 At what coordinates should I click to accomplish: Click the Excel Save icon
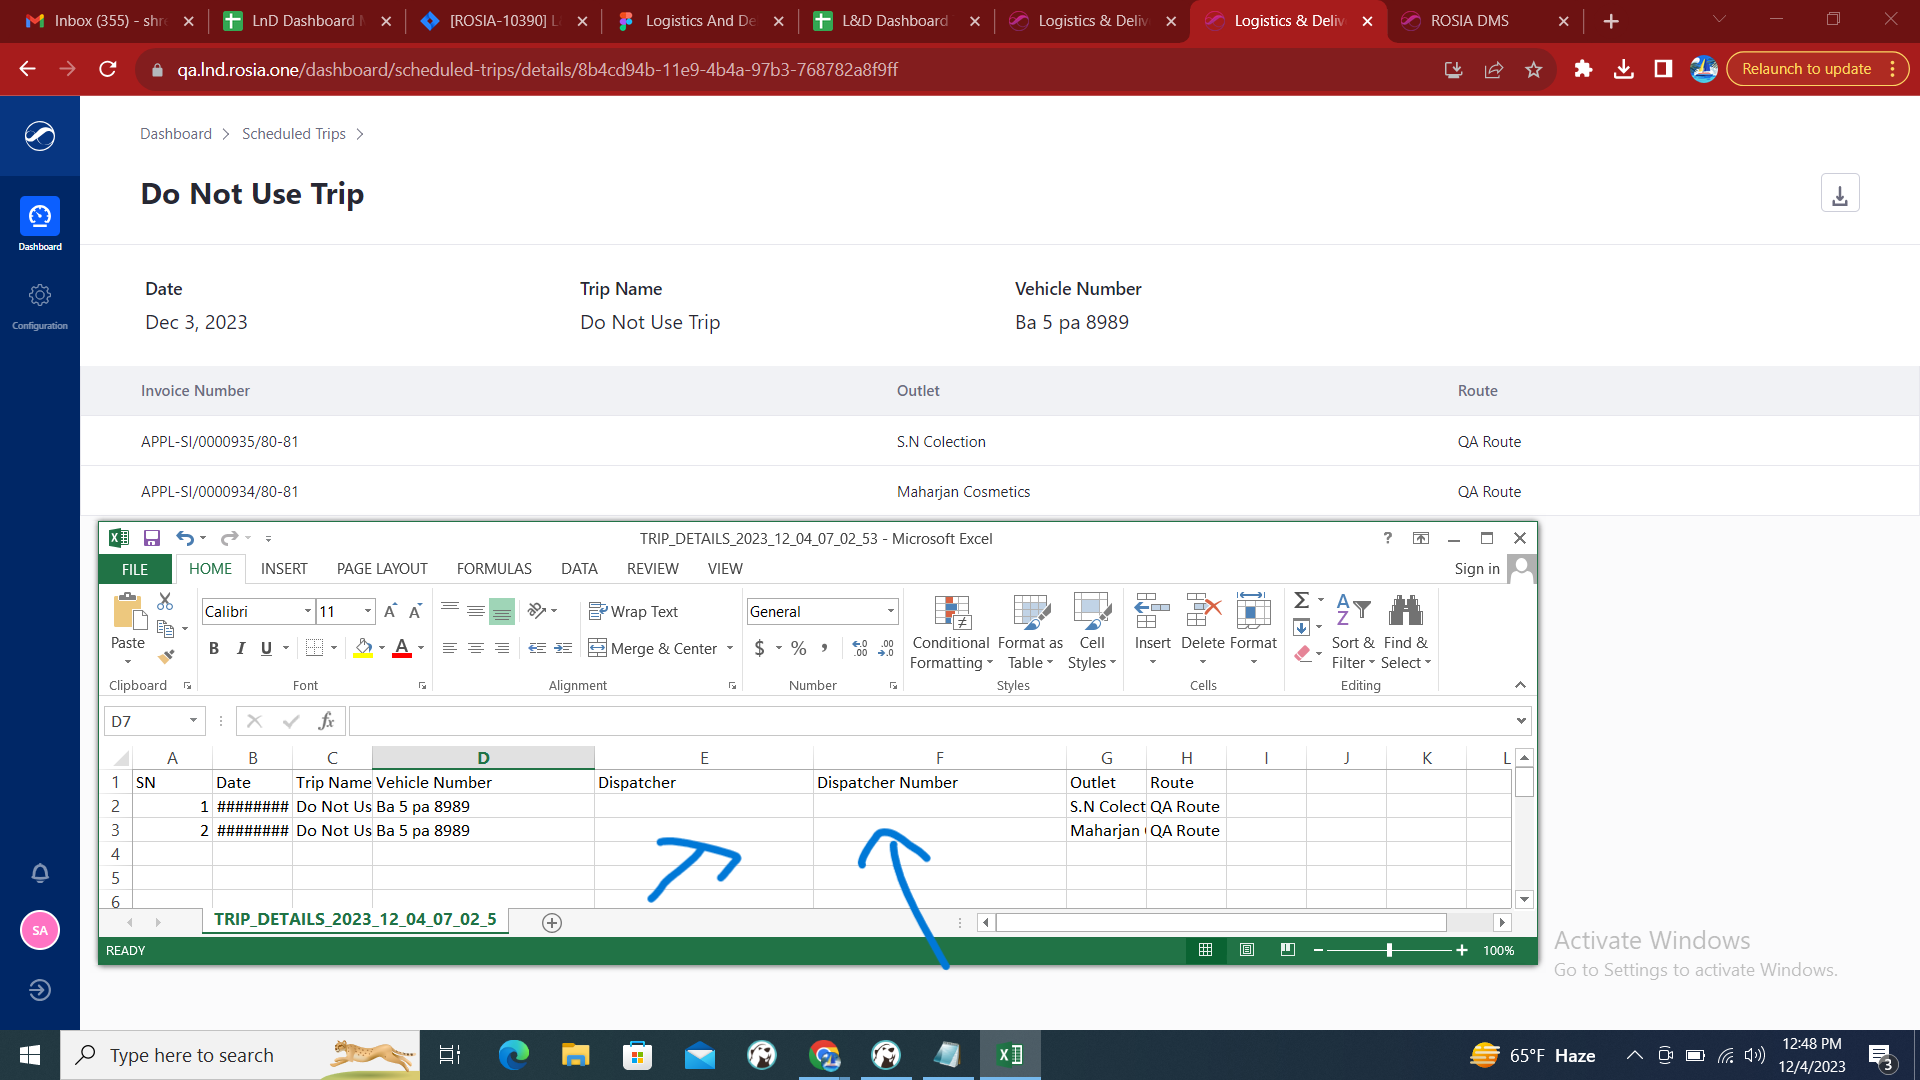(x=152, y=538)
